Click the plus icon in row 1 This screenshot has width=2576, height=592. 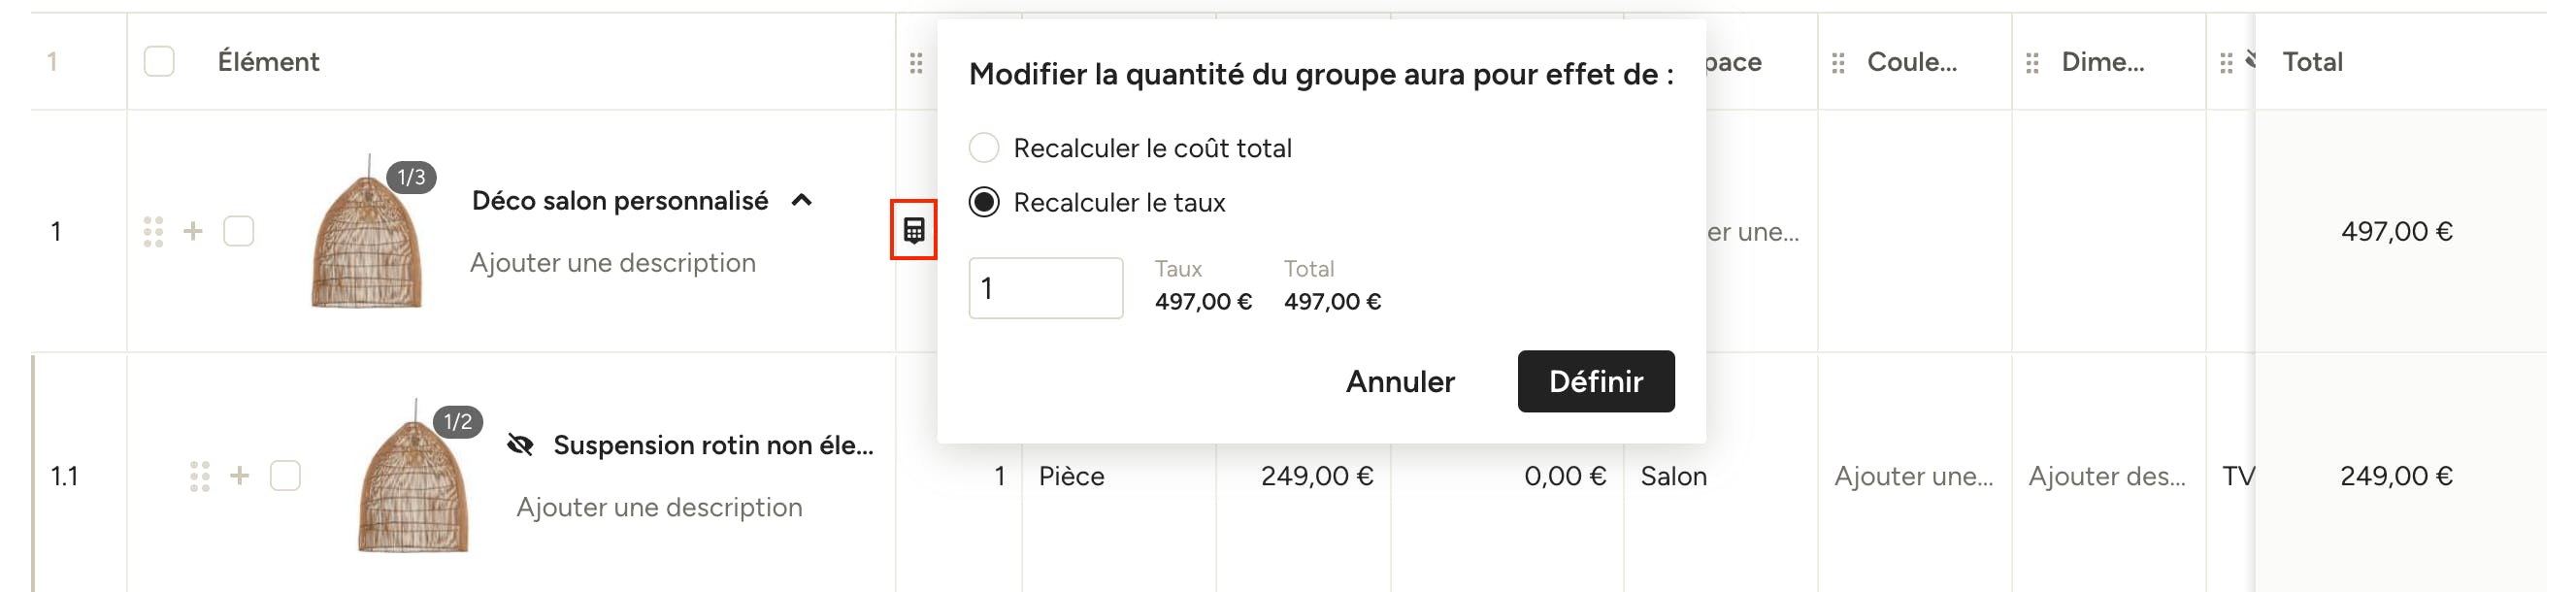point(193,231)
